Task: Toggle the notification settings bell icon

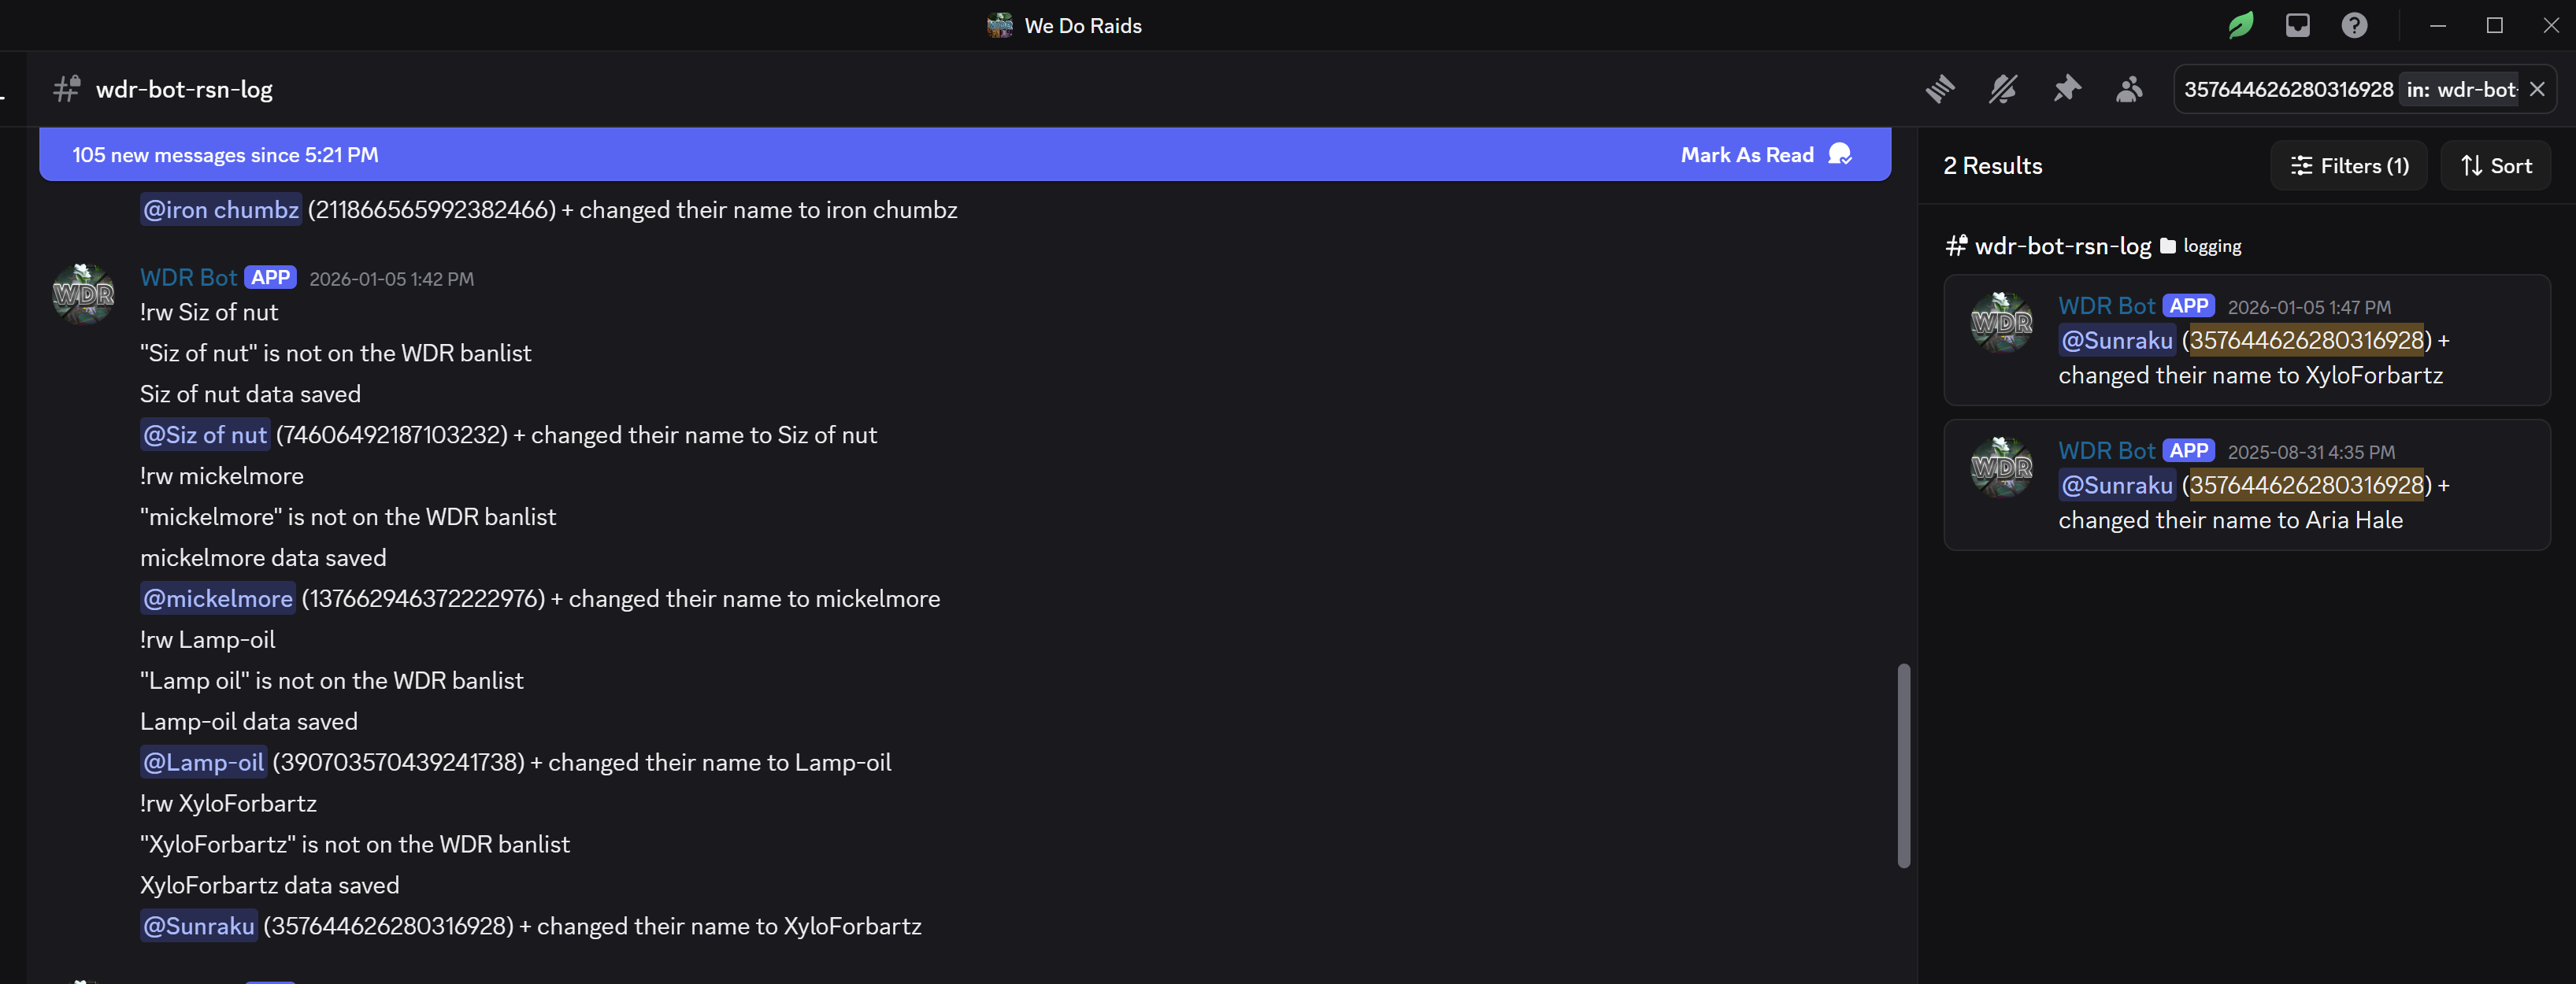Action: [2002, 89]
